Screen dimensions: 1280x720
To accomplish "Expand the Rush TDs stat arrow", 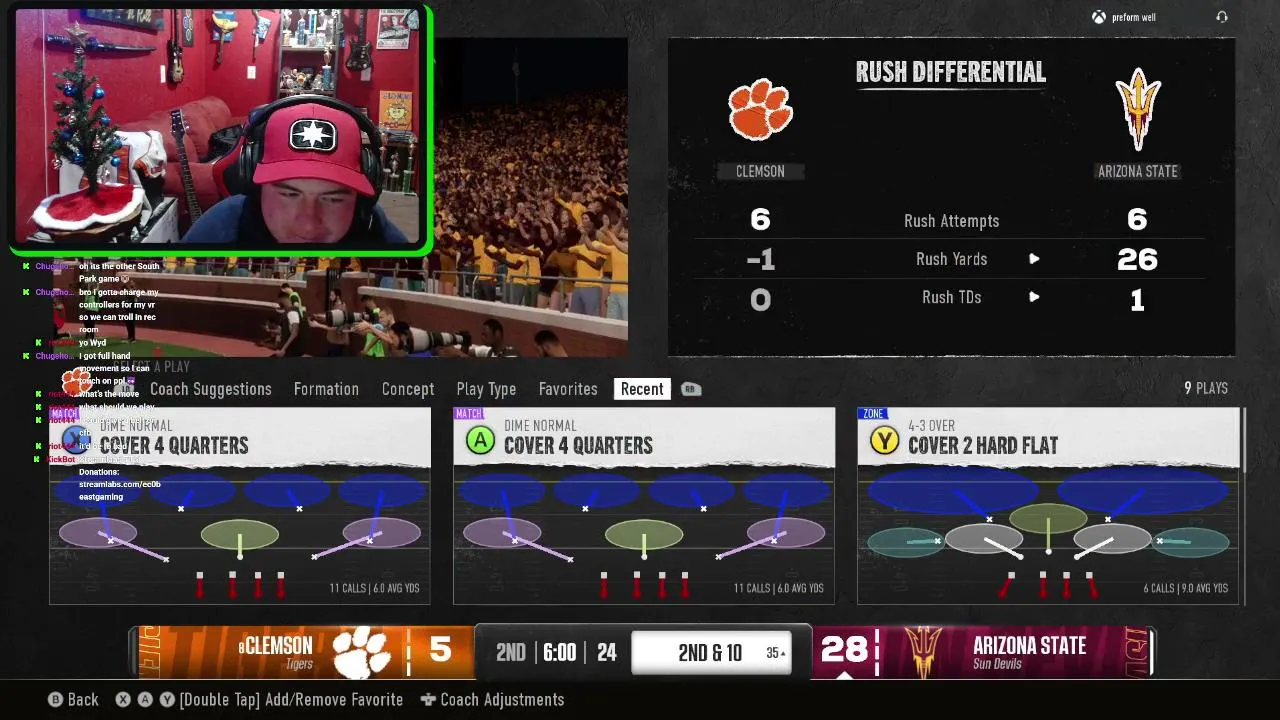I will point(1034,297).
